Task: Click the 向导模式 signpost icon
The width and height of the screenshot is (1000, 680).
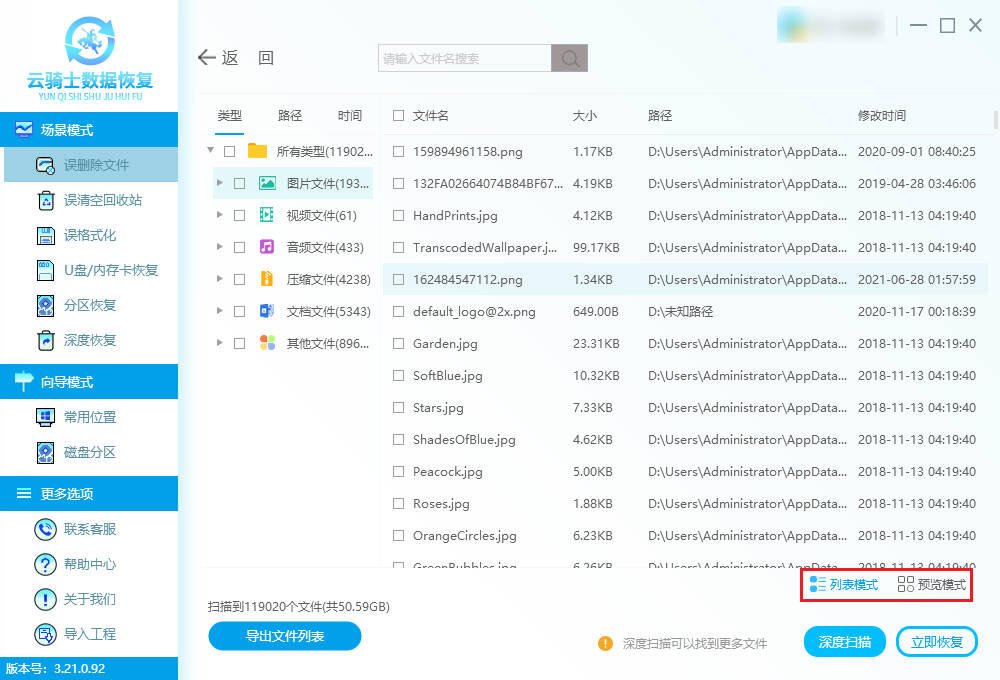Action: 24,381
